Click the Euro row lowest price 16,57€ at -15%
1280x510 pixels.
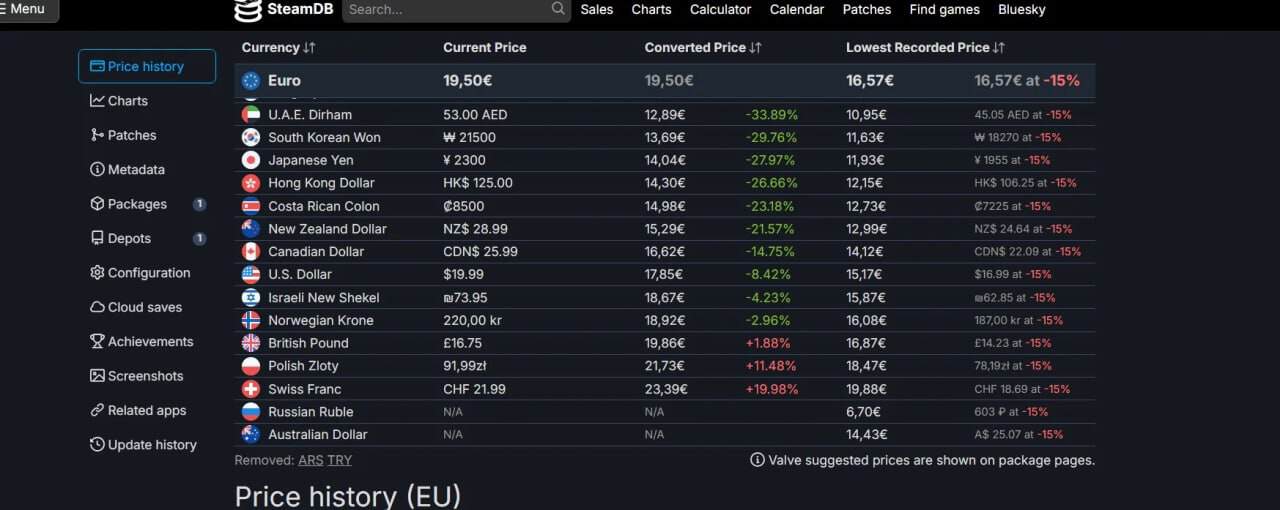[1027, 81]
